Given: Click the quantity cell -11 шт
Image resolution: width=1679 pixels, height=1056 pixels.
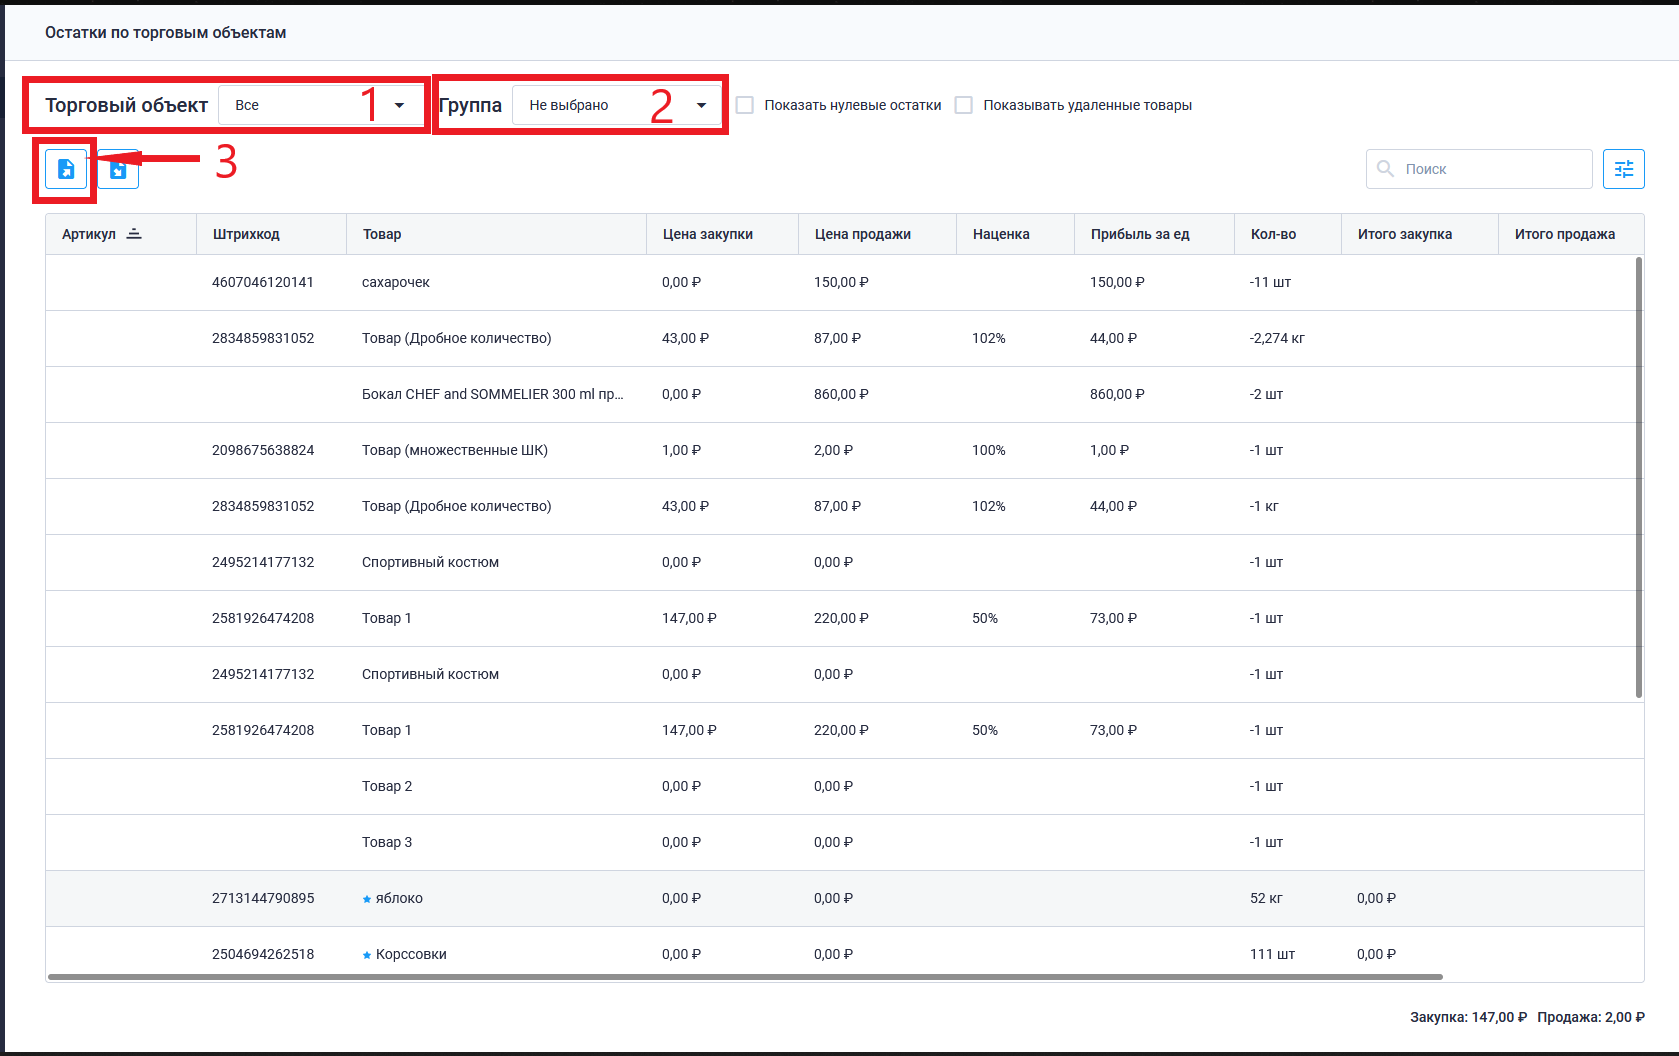Looking at the screenshot, I should [x=1270, y=283].
